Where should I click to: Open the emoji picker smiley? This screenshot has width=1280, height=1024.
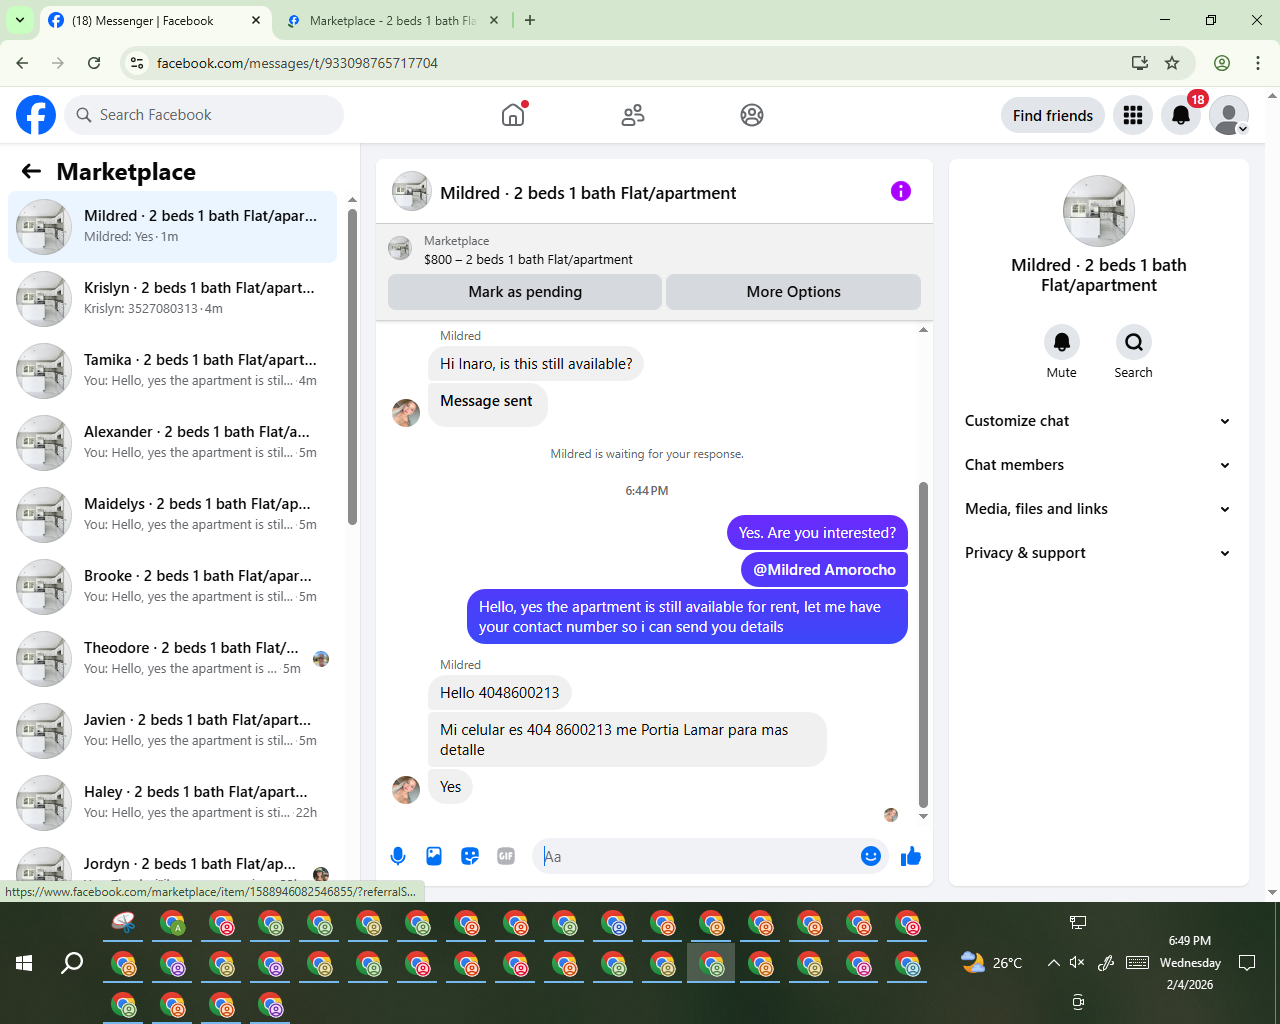pyautogui.click(x=871, y=856)
